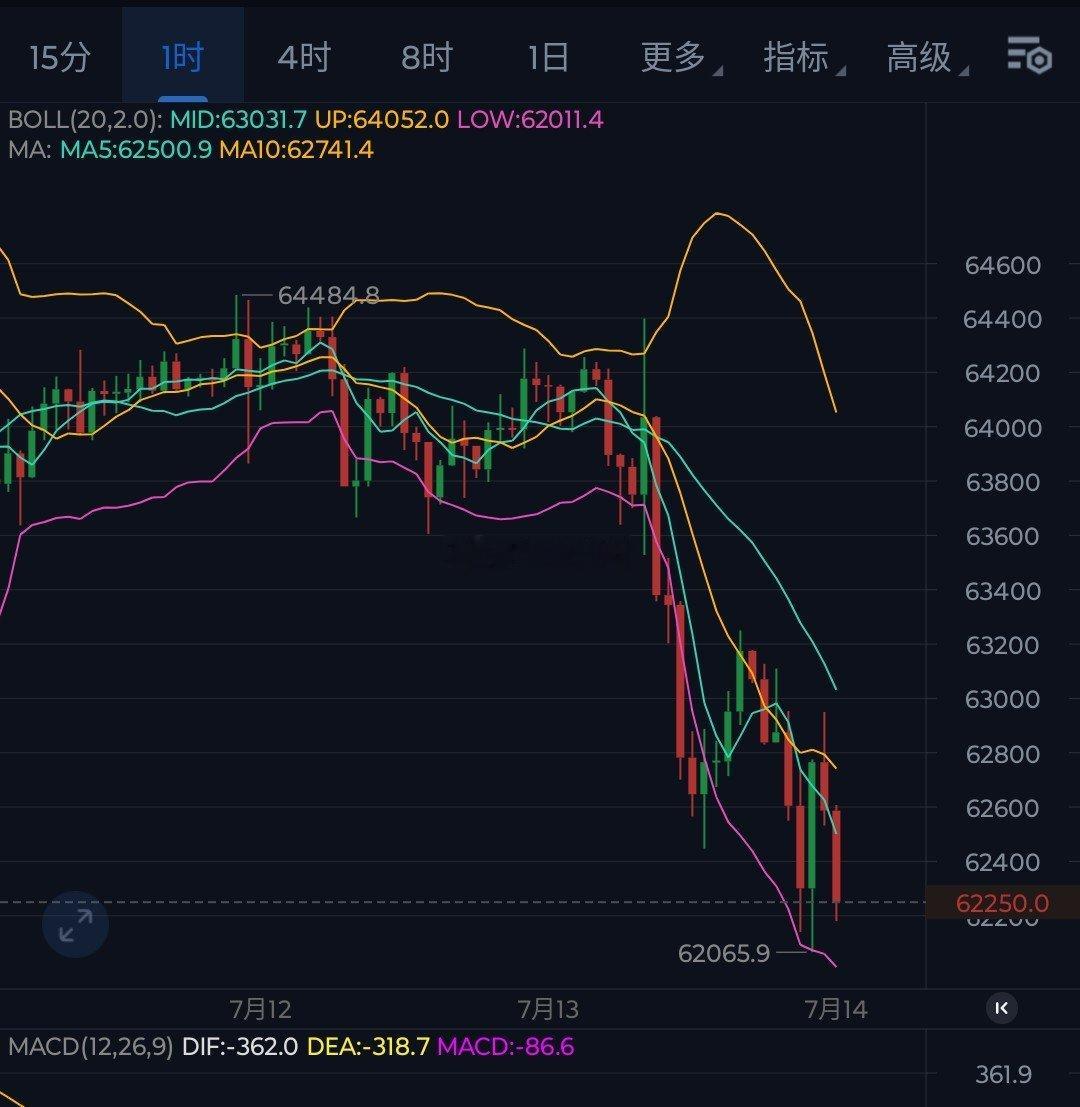Open the chart settings gear icon
Viewport: 1080px width, 1107px height.
[1029, 55]
